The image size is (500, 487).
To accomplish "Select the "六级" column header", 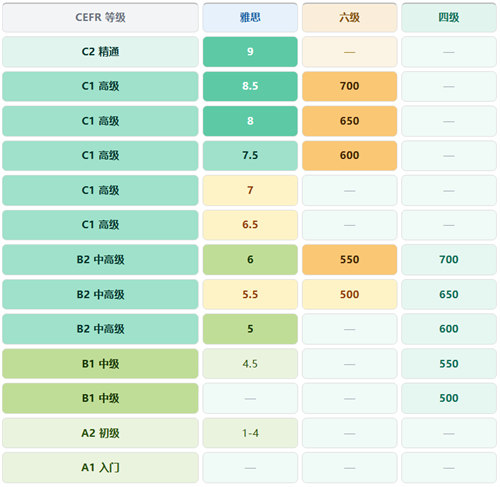I will 349,17.
